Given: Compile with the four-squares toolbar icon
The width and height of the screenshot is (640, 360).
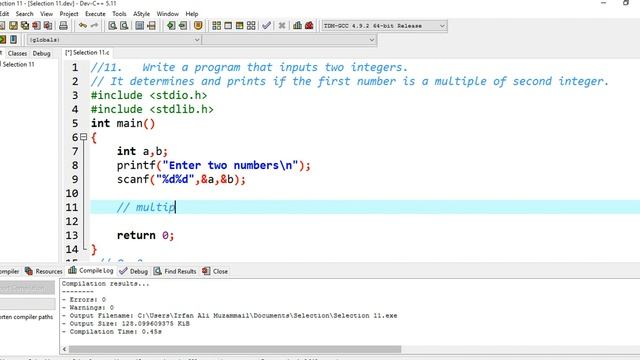Looking at the screenshot, I should [216, 26].
